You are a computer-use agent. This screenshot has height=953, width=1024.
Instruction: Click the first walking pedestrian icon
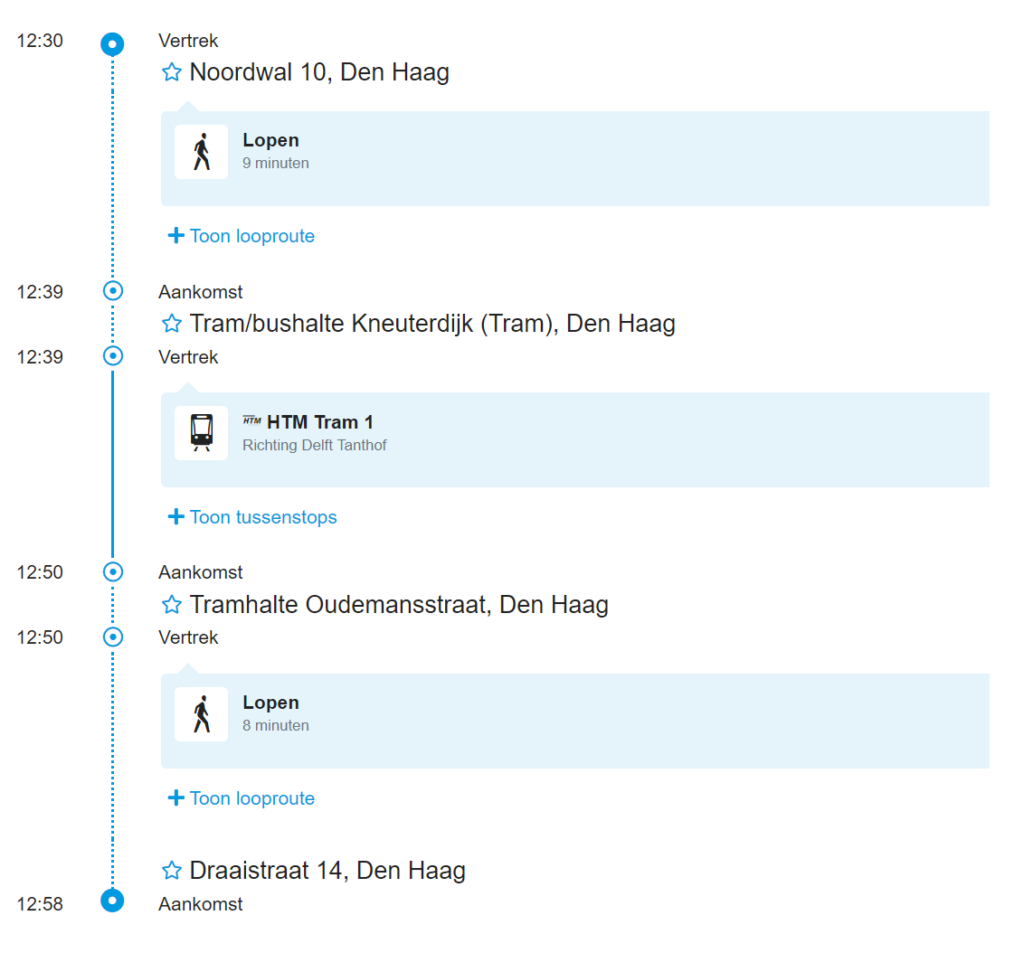click(201, 152)
